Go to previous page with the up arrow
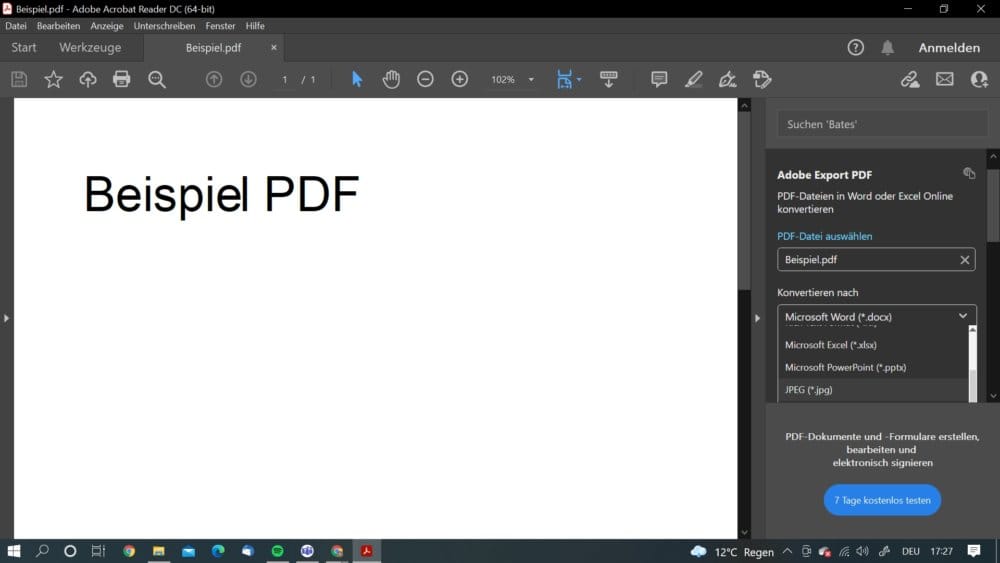The height and width of the screenshot is (563, 1000). point(214,79)
